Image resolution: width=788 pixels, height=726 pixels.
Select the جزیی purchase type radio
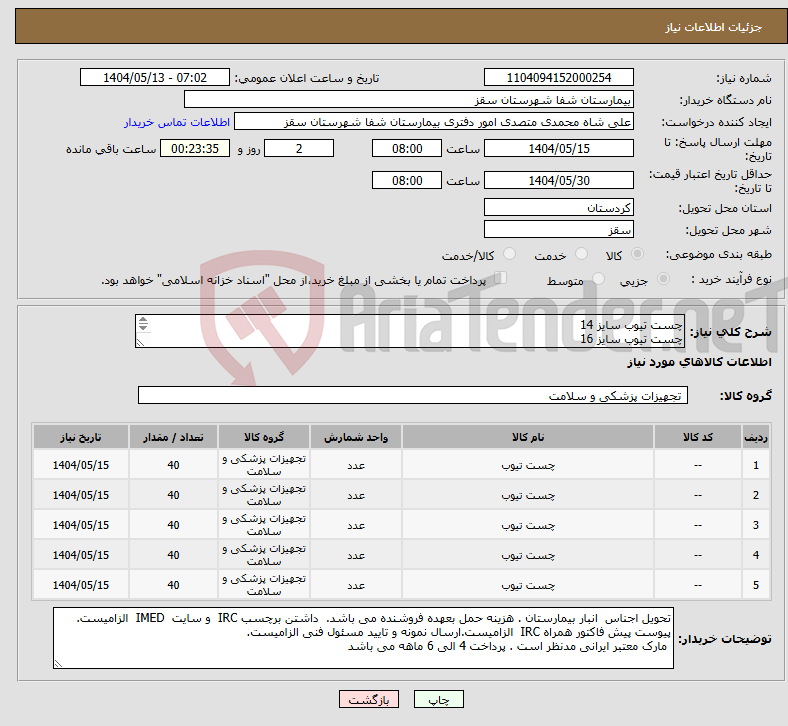(x=663, y=279)
